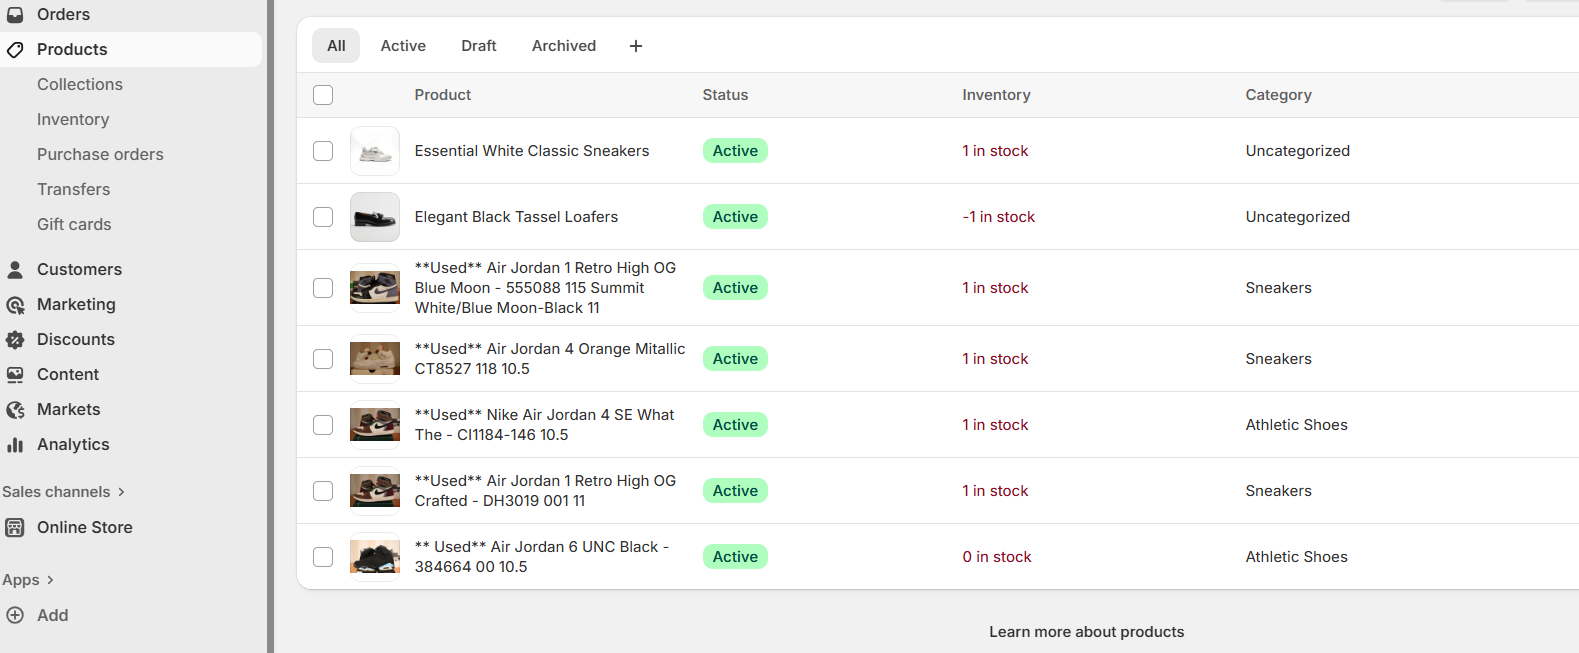1579x653 pixels.
Task: Check Air Jordan 6 UNC Black row
Action: pos(323,557)
